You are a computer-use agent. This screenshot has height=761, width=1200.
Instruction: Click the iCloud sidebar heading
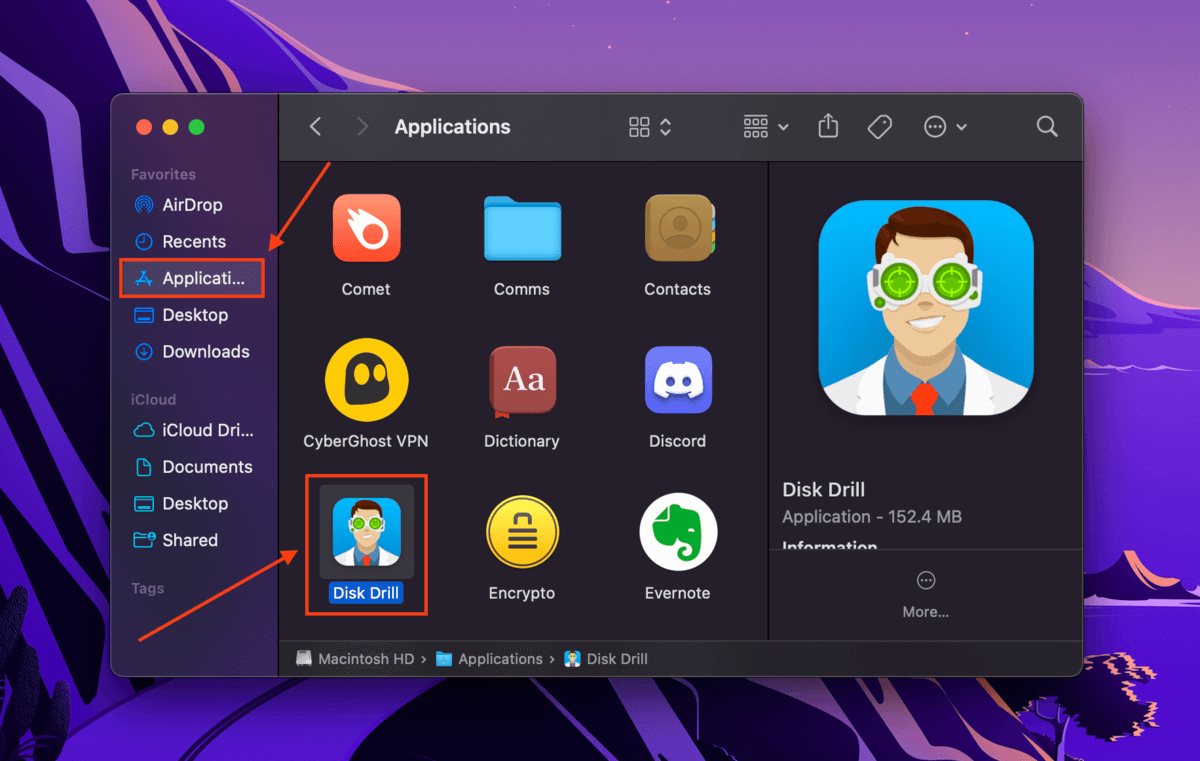pyautogui.click(x=153, y=399)
